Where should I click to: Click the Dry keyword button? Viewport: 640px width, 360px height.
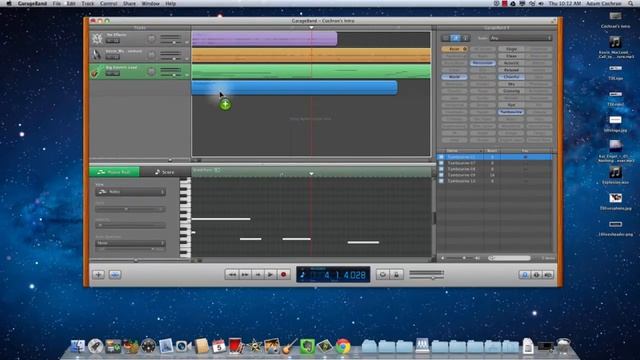coord(511,84)
